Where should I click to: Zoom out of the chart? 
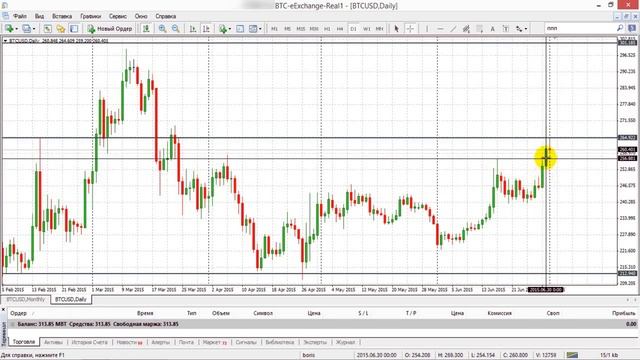tap(176, 29)
